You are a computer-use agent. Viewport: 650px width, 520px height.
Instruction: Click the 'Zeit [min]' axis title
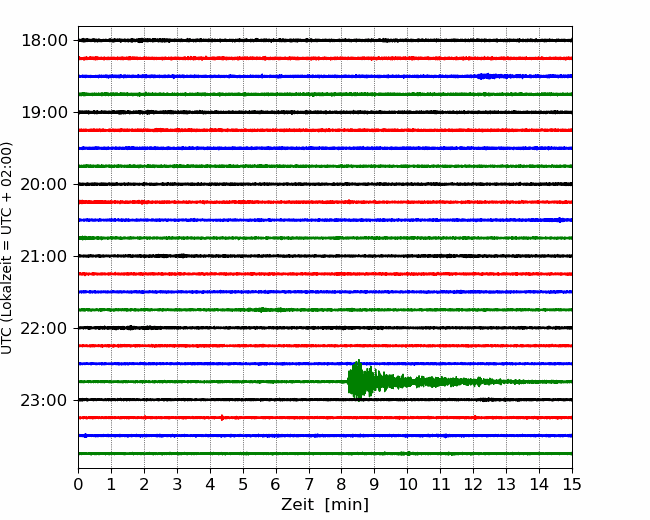(325, 505)
